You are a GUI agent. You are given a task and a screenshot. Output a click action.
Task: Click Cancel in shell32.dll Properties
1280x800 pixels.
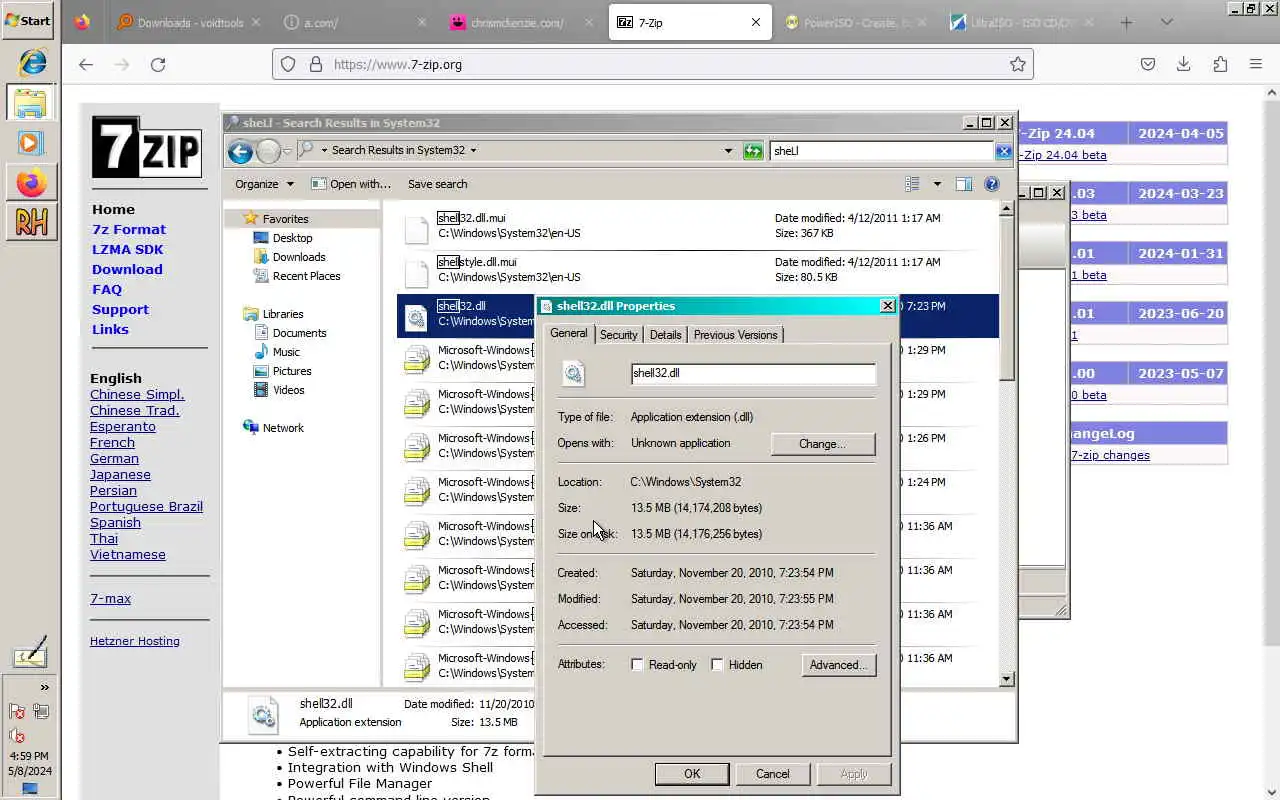click(773, 774)
